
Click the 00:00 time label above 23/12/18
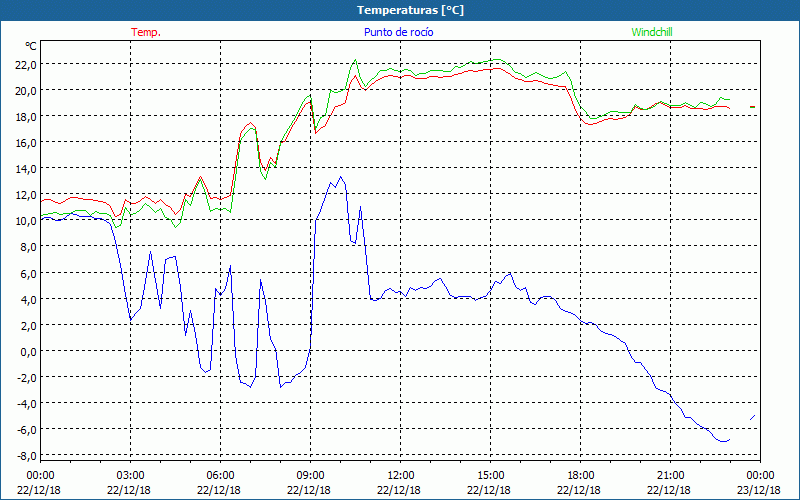coord(760,476)
